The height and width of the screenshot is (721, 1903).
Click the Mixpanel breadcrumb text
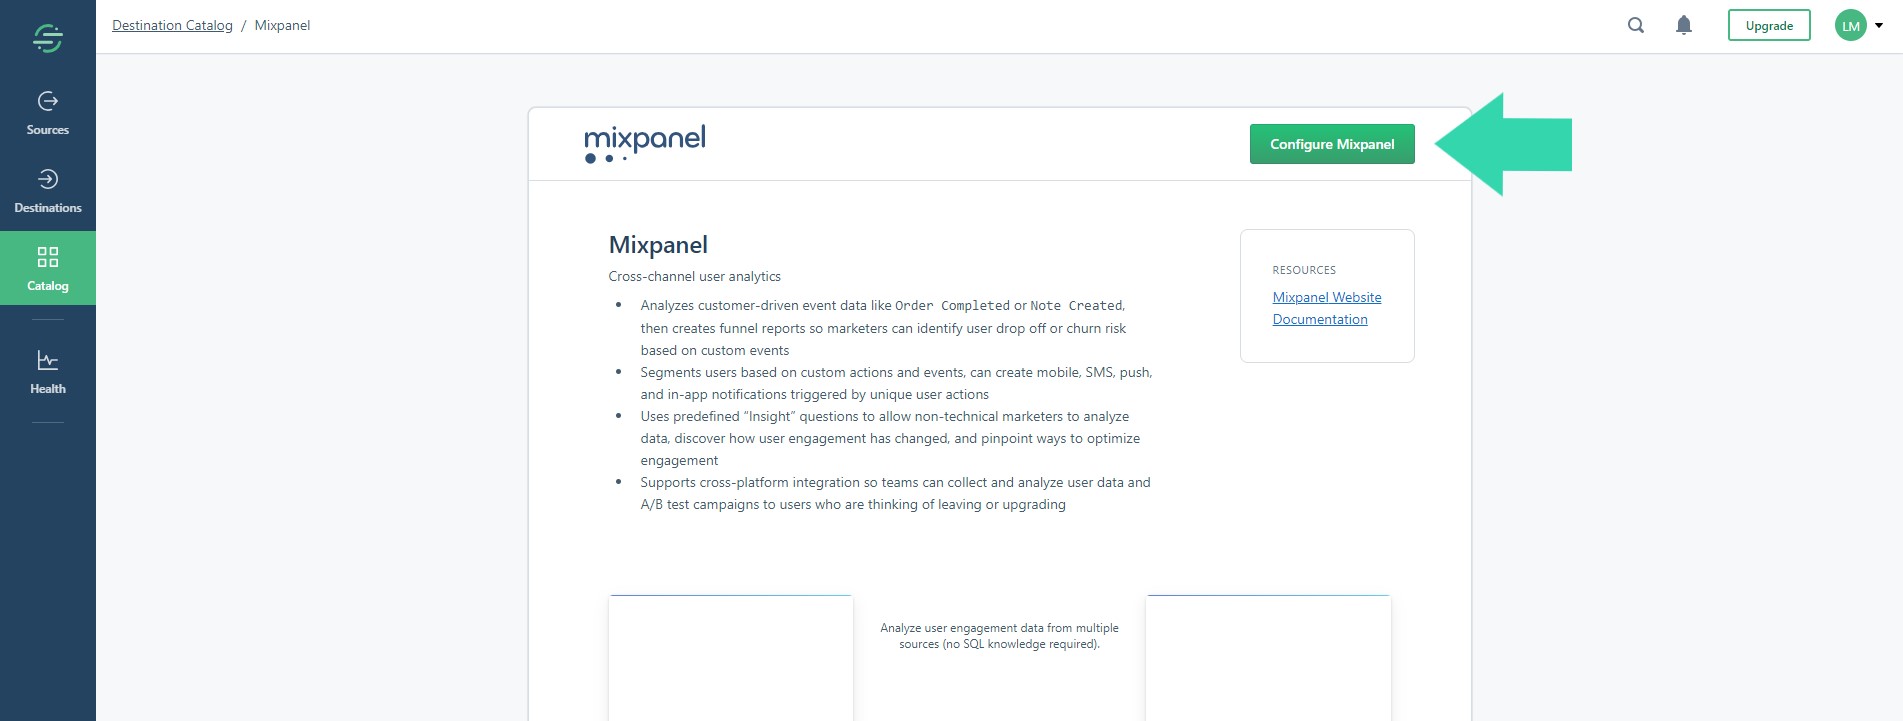[x=282, y=25]
